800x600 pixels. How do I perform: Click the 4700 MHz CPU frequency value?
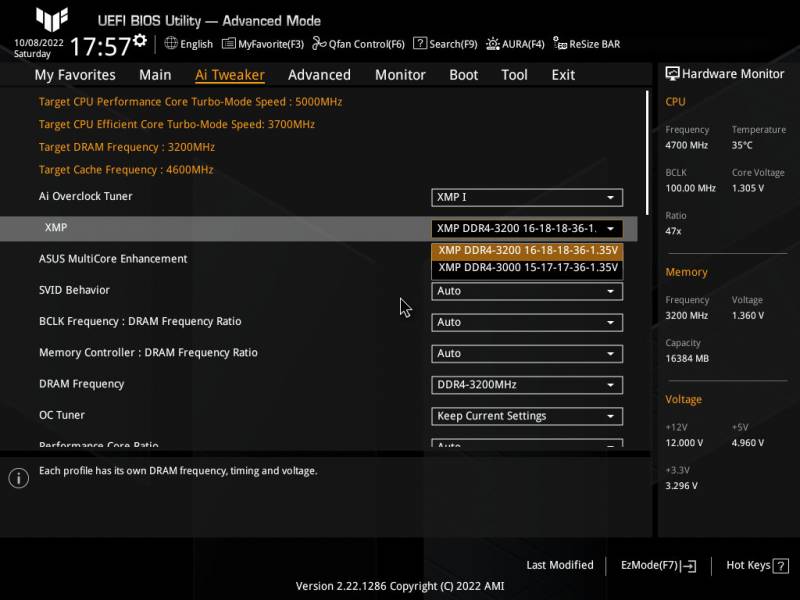686,145
